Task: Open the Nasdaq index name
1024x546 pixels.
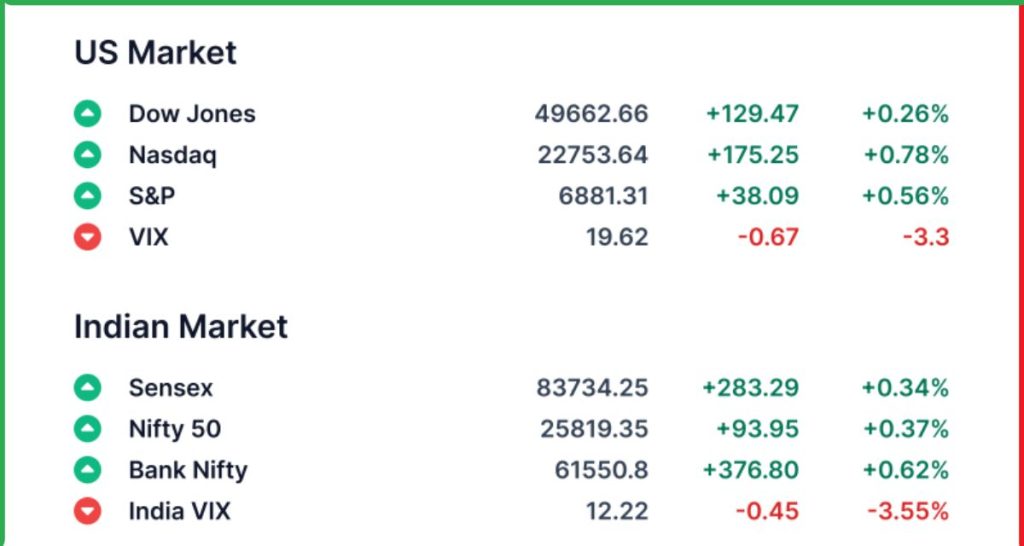Action: (x=173, y=155)
